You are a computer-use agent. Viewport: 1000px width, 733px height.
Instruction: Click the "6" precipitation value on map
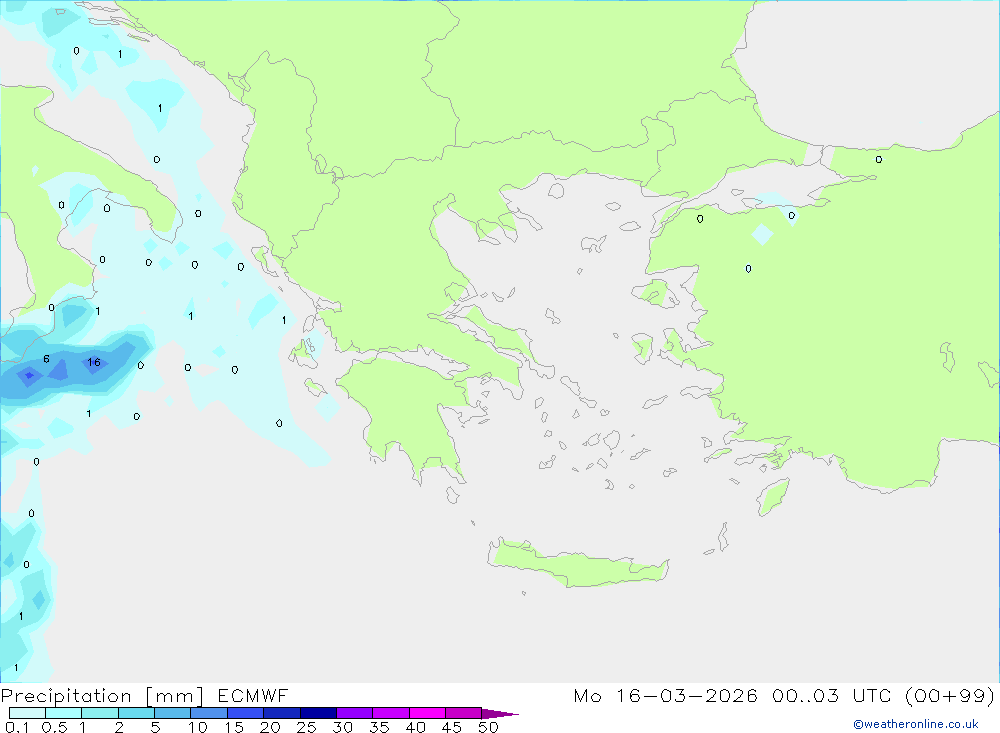pos(47,359)
